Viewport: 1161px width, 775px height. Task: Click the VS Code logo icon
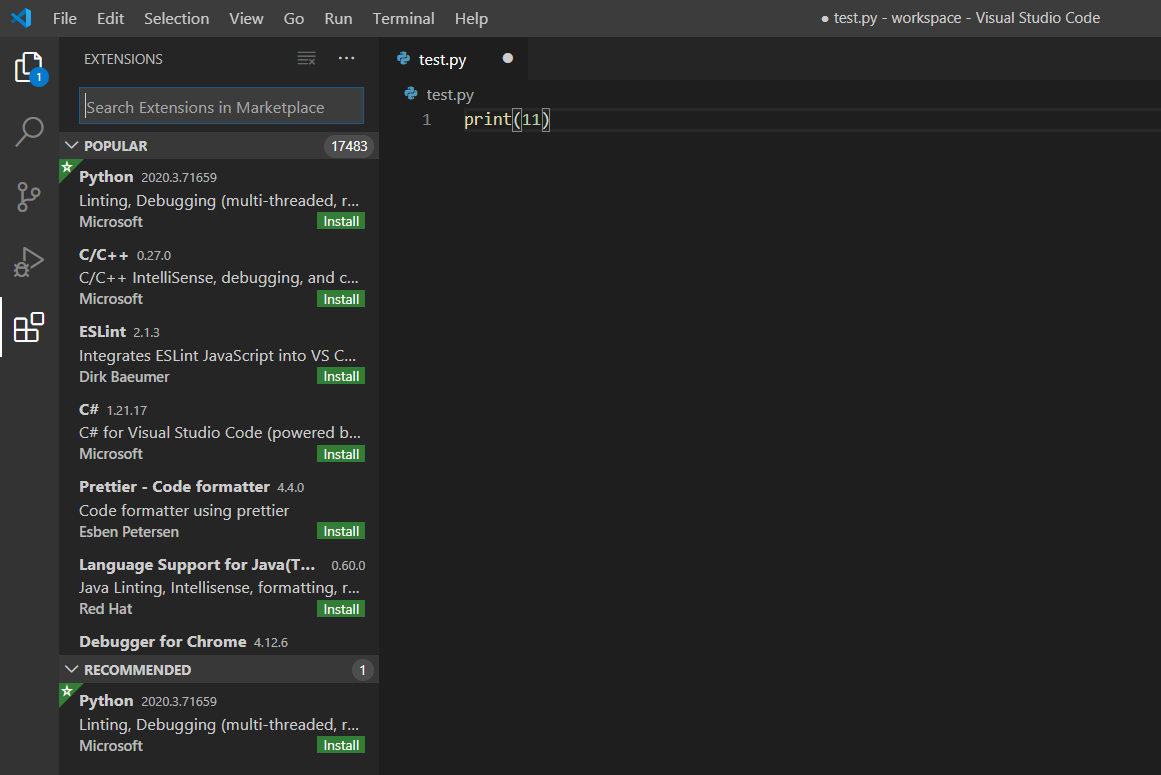(21, 18)
